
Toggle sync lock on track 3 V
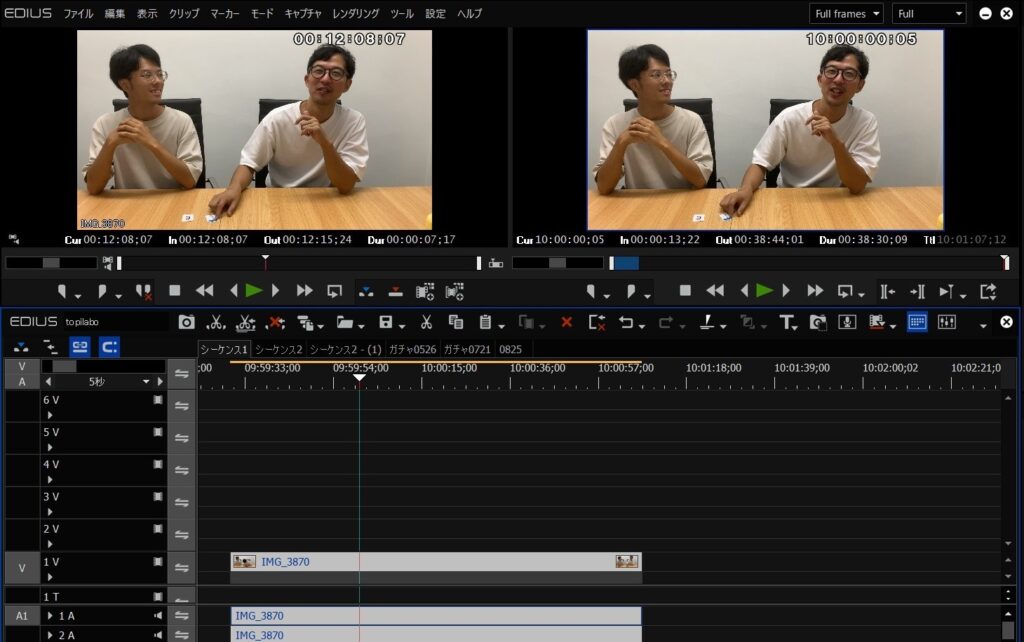coord(181,503)
